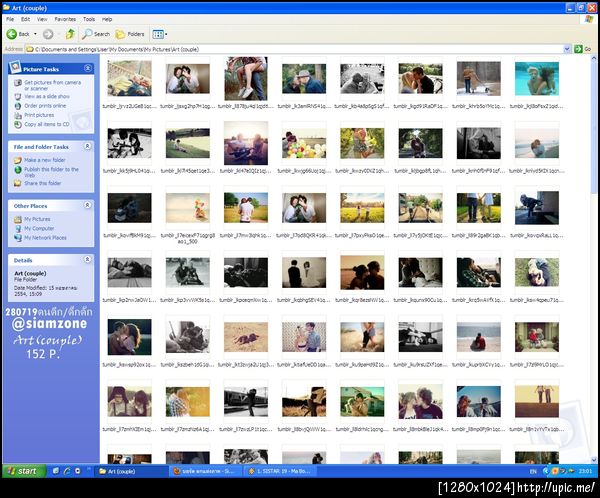Screen dimensions: 600x498
Task: Open the Search toolbar button
Action: coord(96,34)
